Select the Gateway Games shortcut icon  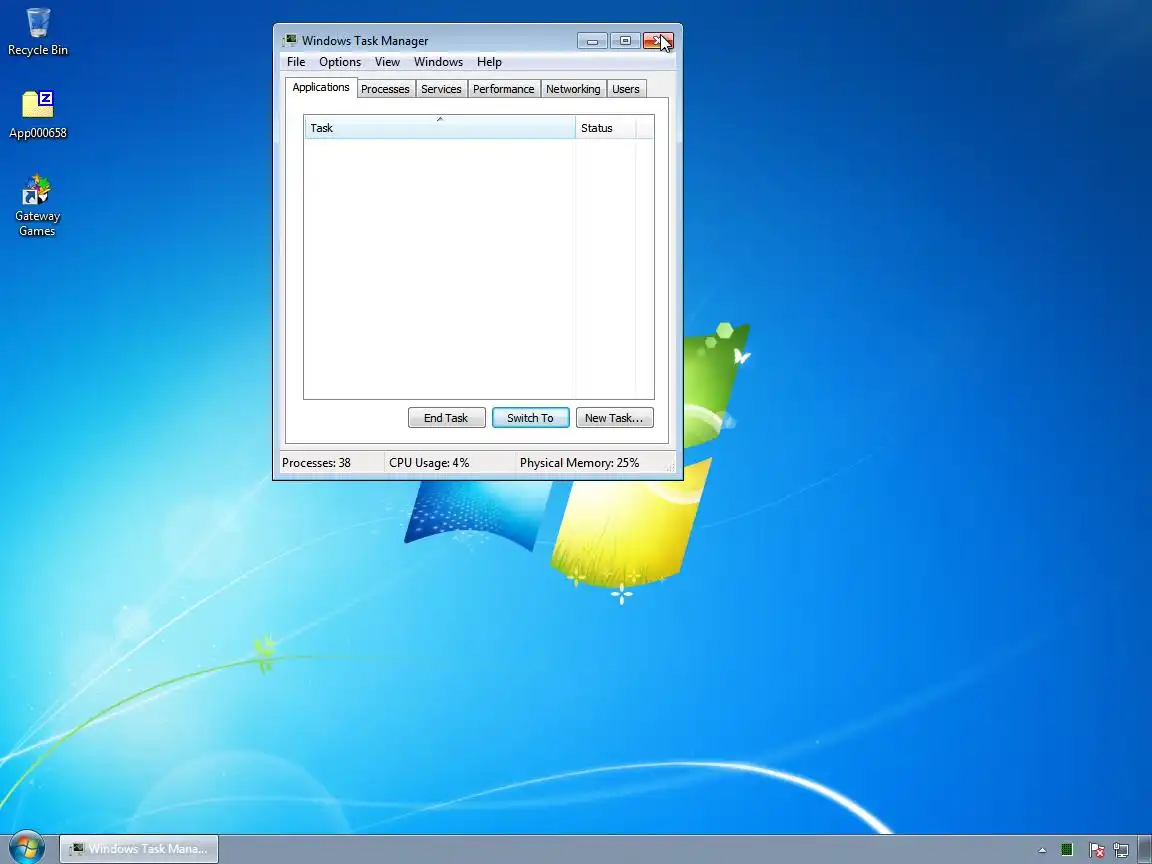pos(37,206)
